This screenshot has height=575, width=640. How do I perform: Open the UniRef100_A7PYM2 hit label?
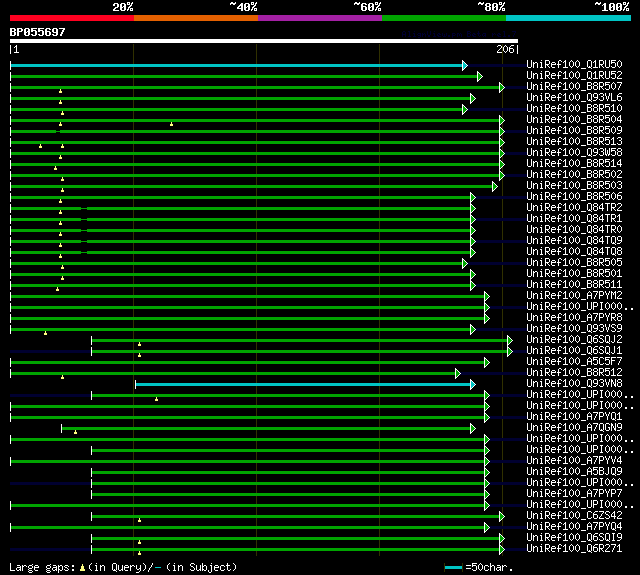coord(574,296)
